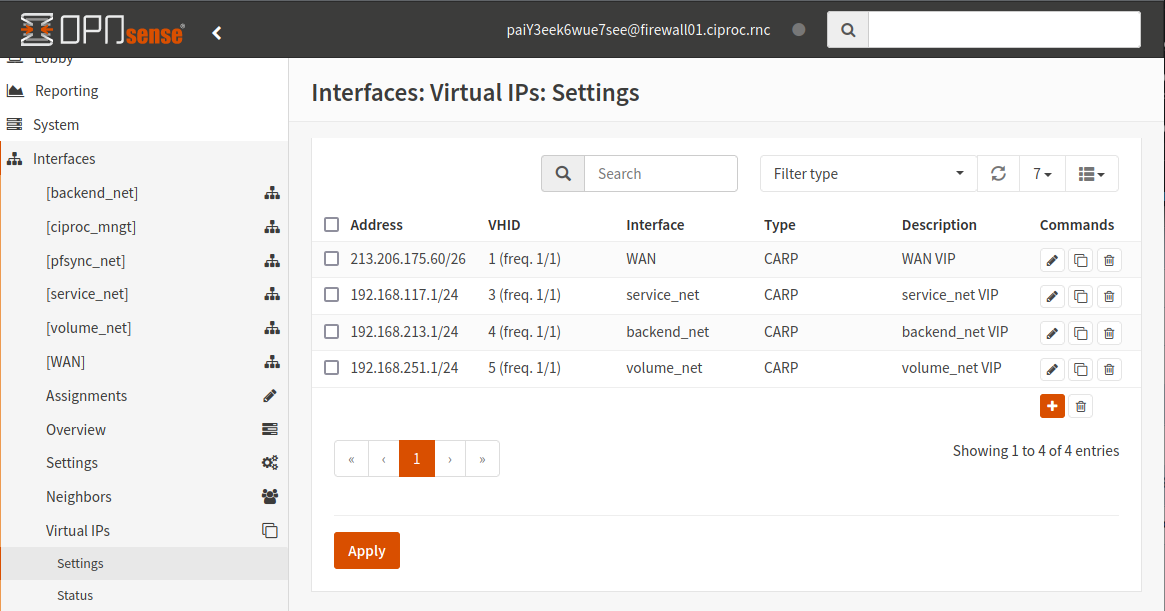Expand the [WAN] interface in sidebar
Viewport: 1165px width, 611px height.
(272, 361)
